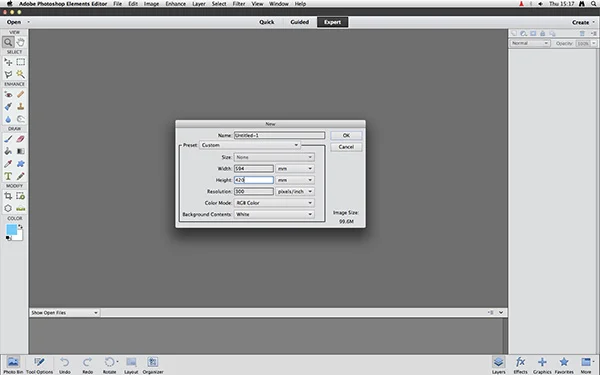Click Cancel in New dialog
The image size is (600, 375).
pos(346,147)
